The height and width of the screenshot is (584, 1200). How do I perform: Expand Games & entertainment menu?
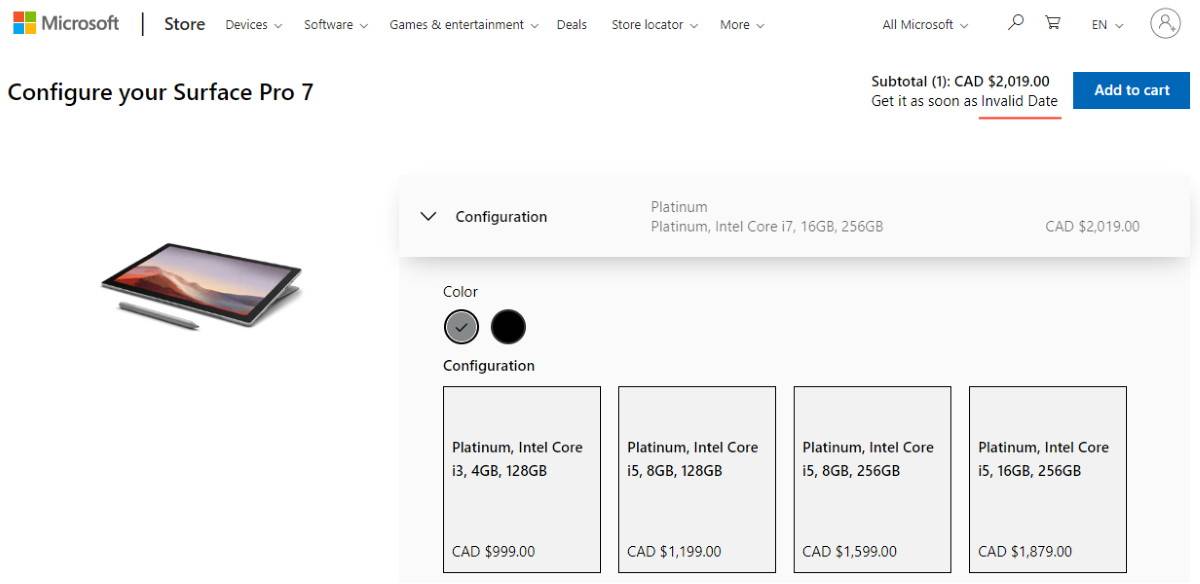464,25
